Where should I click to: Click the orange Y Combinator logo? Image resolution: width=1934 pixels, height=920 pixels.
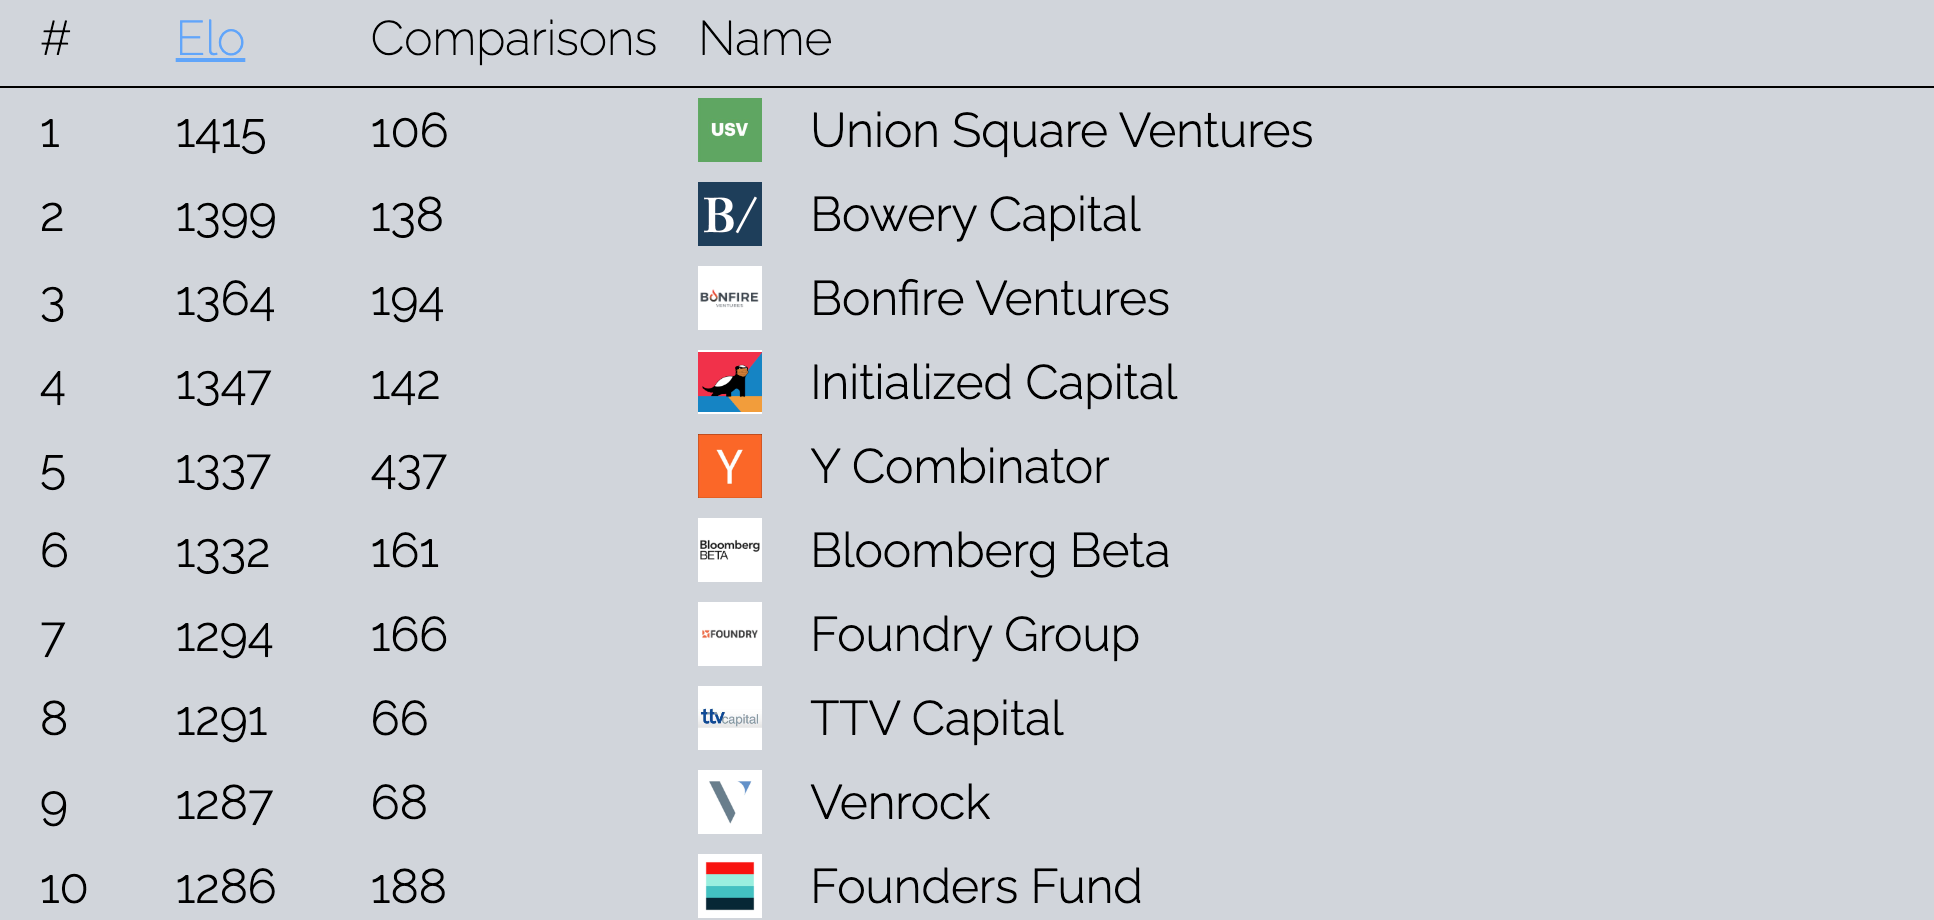729,466
